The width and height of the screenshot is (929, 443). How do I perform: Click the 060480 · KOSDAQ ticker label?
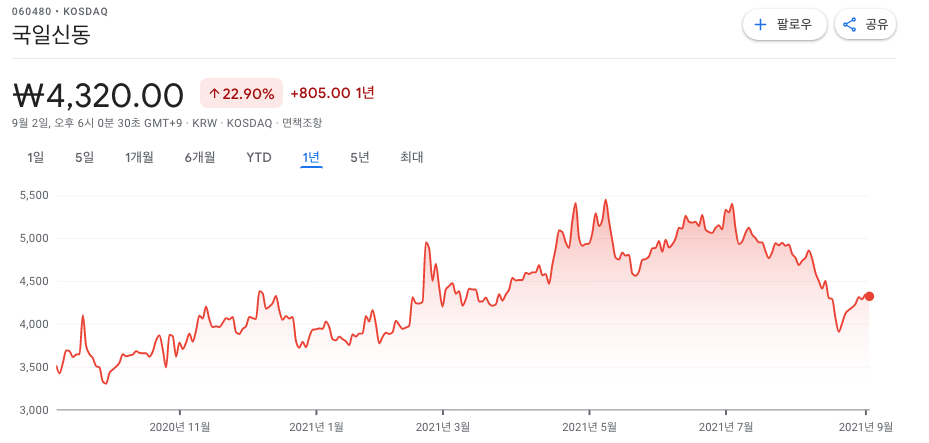point(60,12)
